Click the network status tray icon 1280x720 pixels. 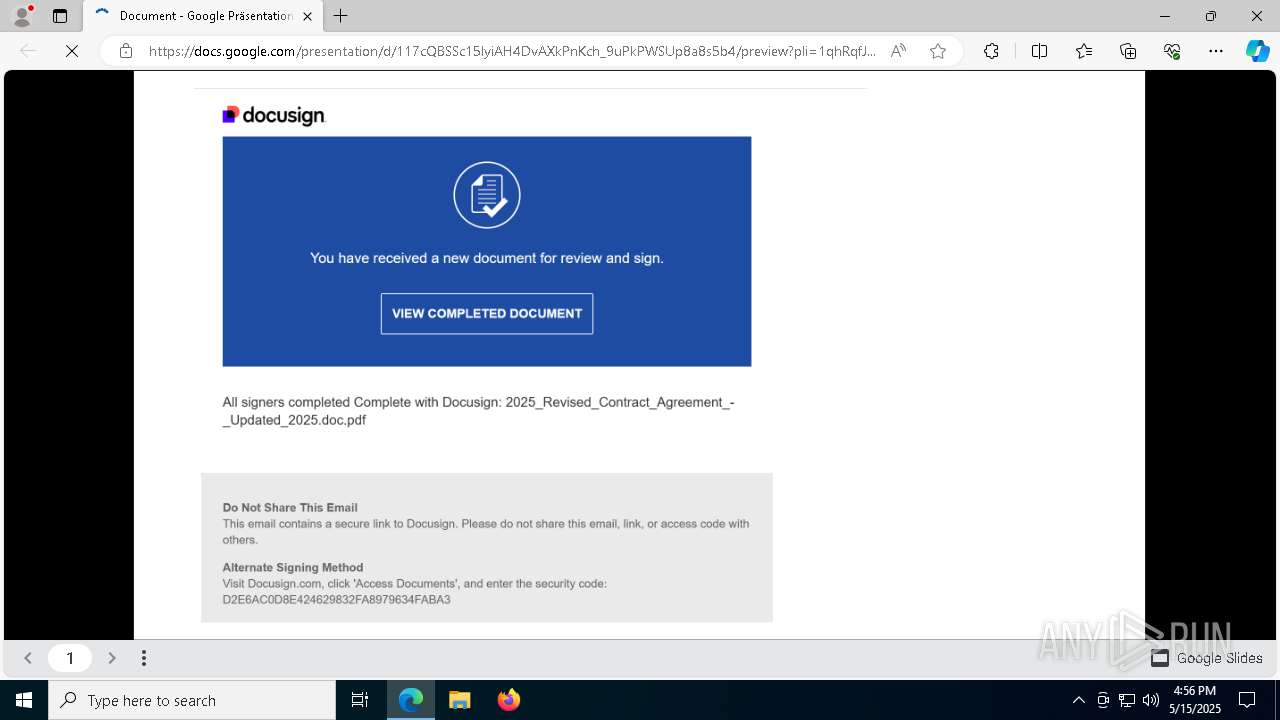tap(1127, 700)
